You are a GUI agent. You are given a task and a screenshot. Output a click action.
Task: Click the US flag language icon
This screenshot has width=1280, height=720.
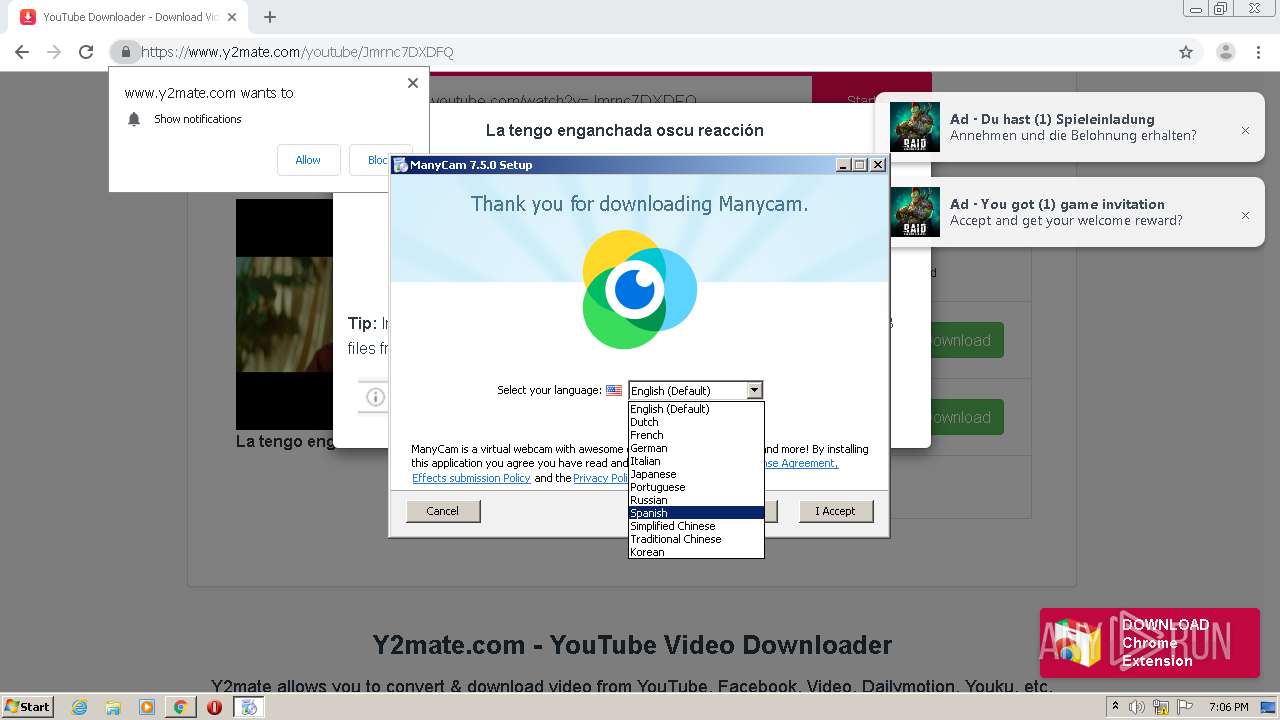pyautogui.click(x=614, y=390)
